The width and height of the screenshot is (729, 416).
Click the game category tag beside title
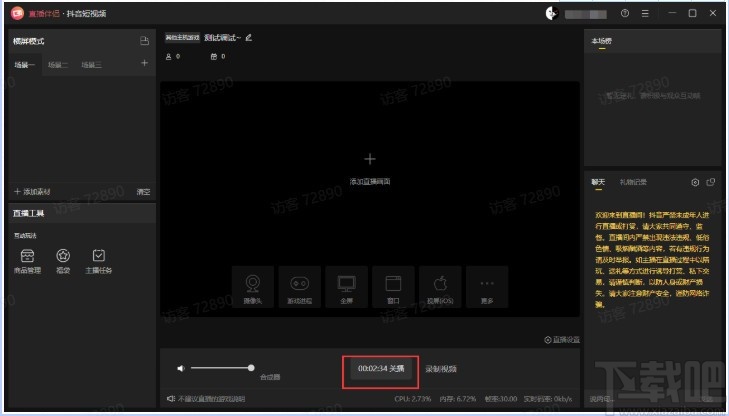click(183, 38)
